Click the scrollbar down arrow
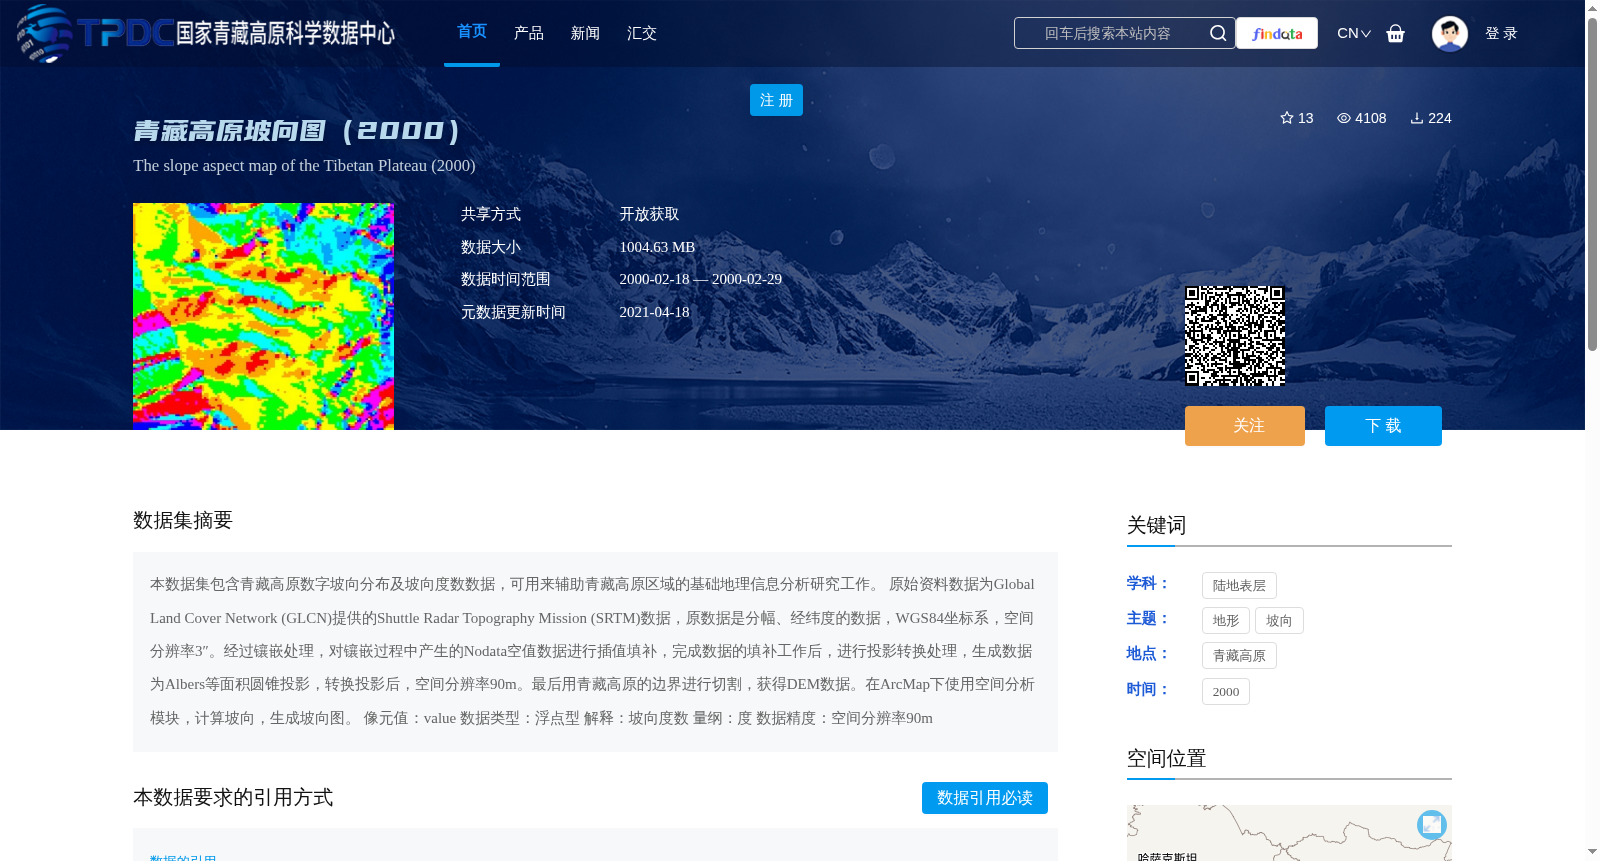1600x861 pixels. coord(1592,852)
